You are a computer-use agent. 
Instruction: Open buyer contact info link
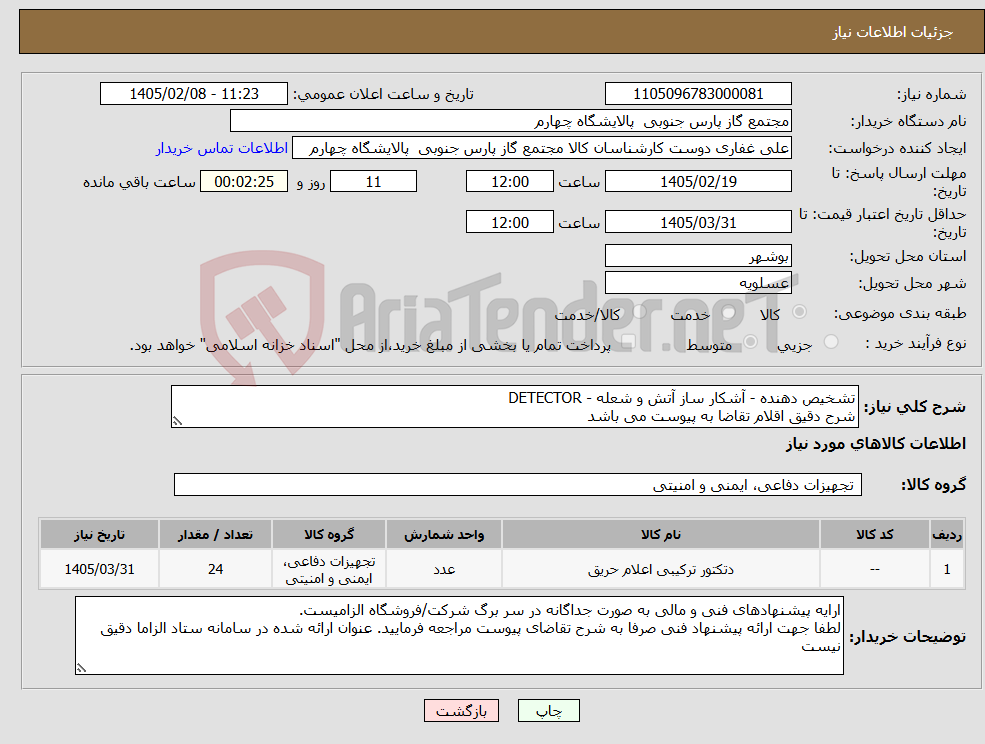(222, 148)
